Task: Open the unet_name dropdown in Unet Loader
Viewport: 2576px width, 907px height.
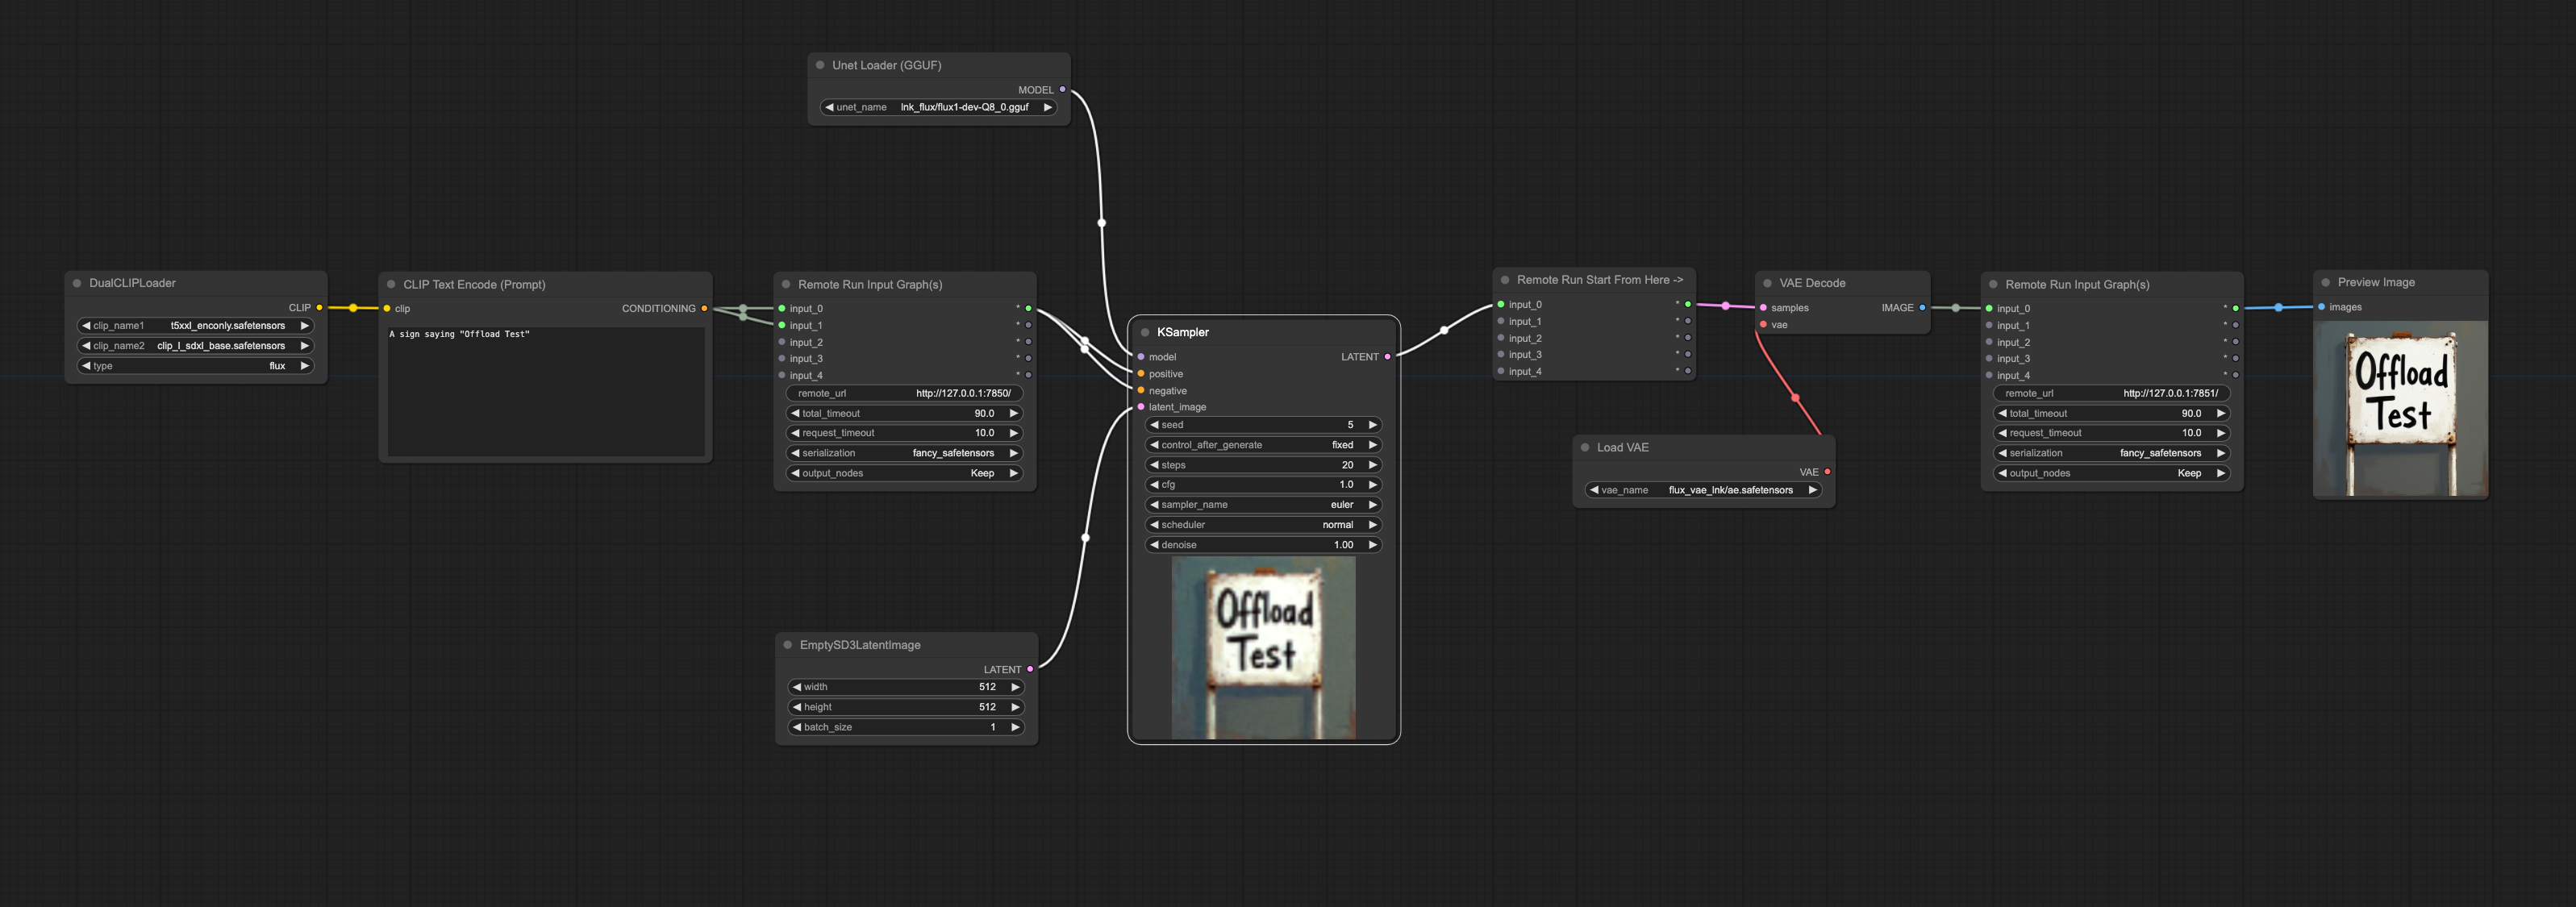Action: point(939,107)
